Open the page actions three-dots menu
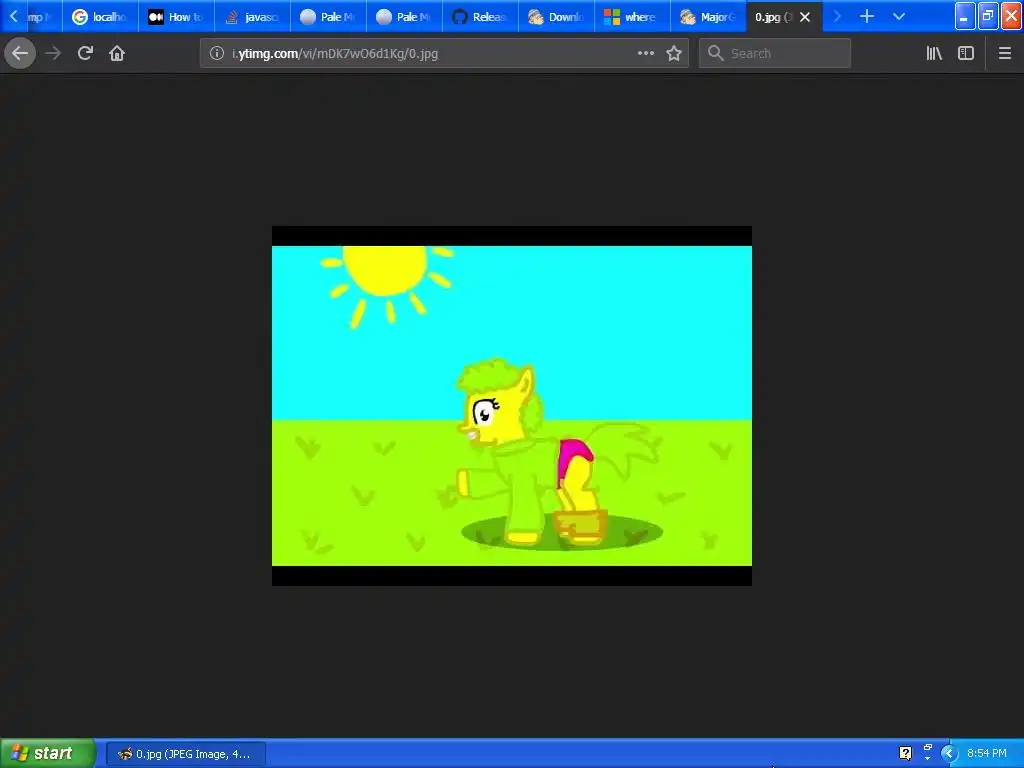Viewport: 1024px width, 768px height. (x=646, y=54)
